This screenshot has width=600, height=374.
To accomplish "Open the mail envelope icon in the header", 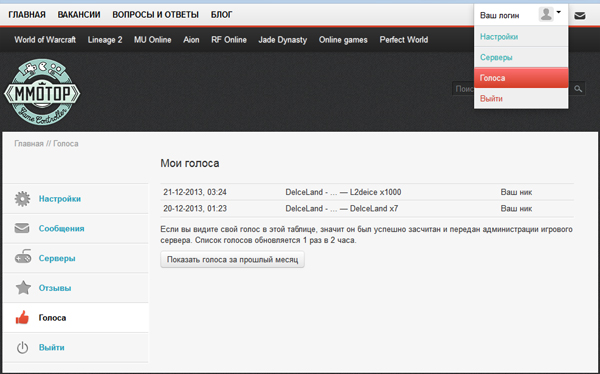I will [x=580, y=16].
